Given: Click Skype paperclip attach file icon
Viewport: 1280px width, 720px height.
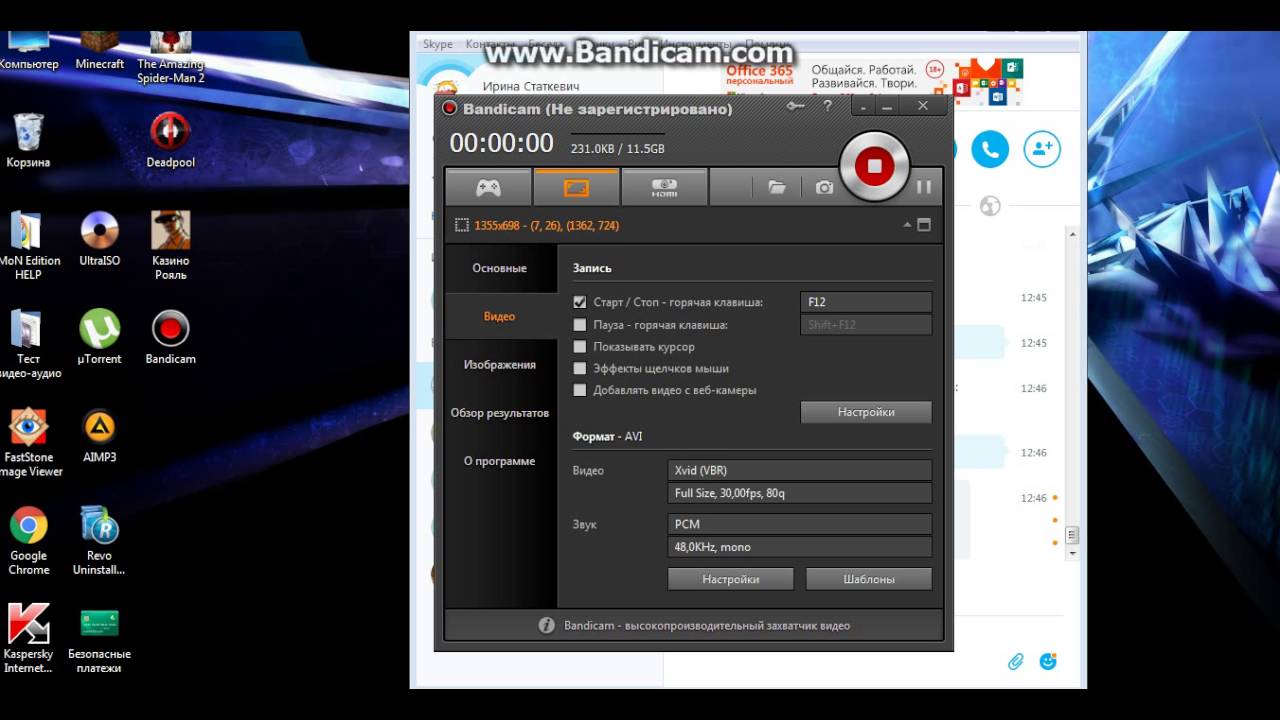Looking at the screenshot, I should 1016,661.
